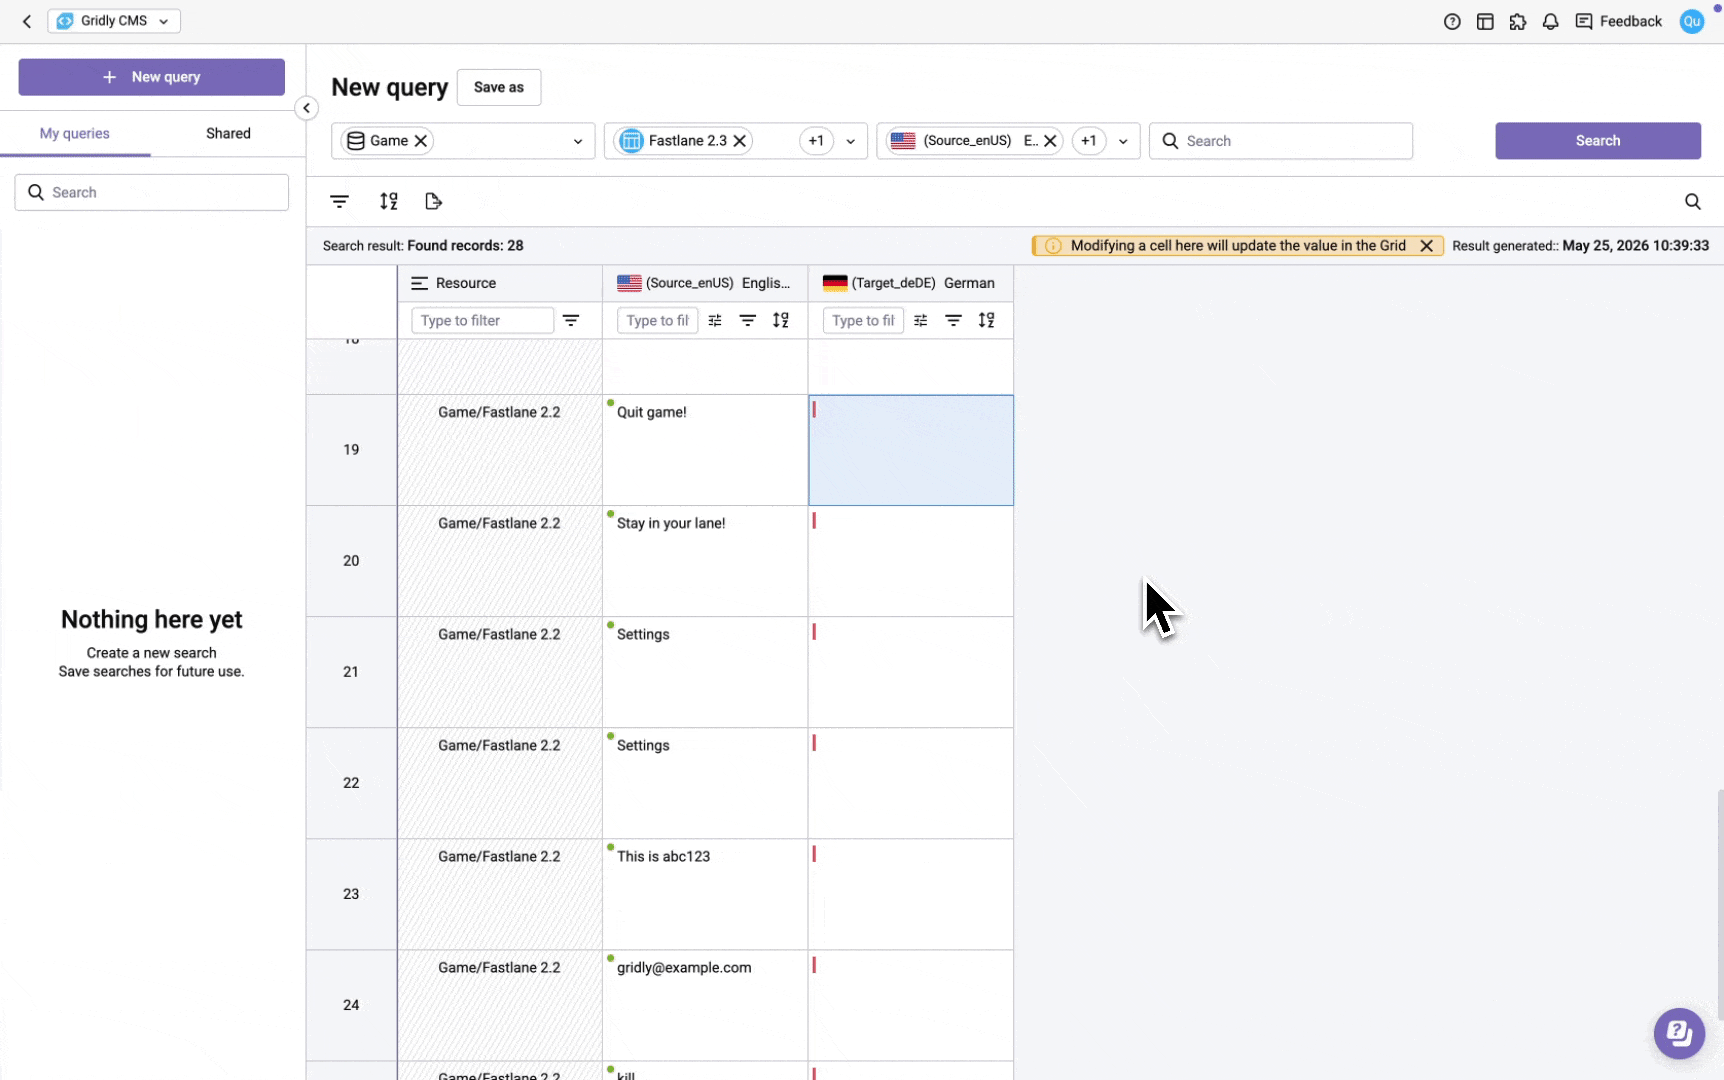Sort the German column

[987, 321]
